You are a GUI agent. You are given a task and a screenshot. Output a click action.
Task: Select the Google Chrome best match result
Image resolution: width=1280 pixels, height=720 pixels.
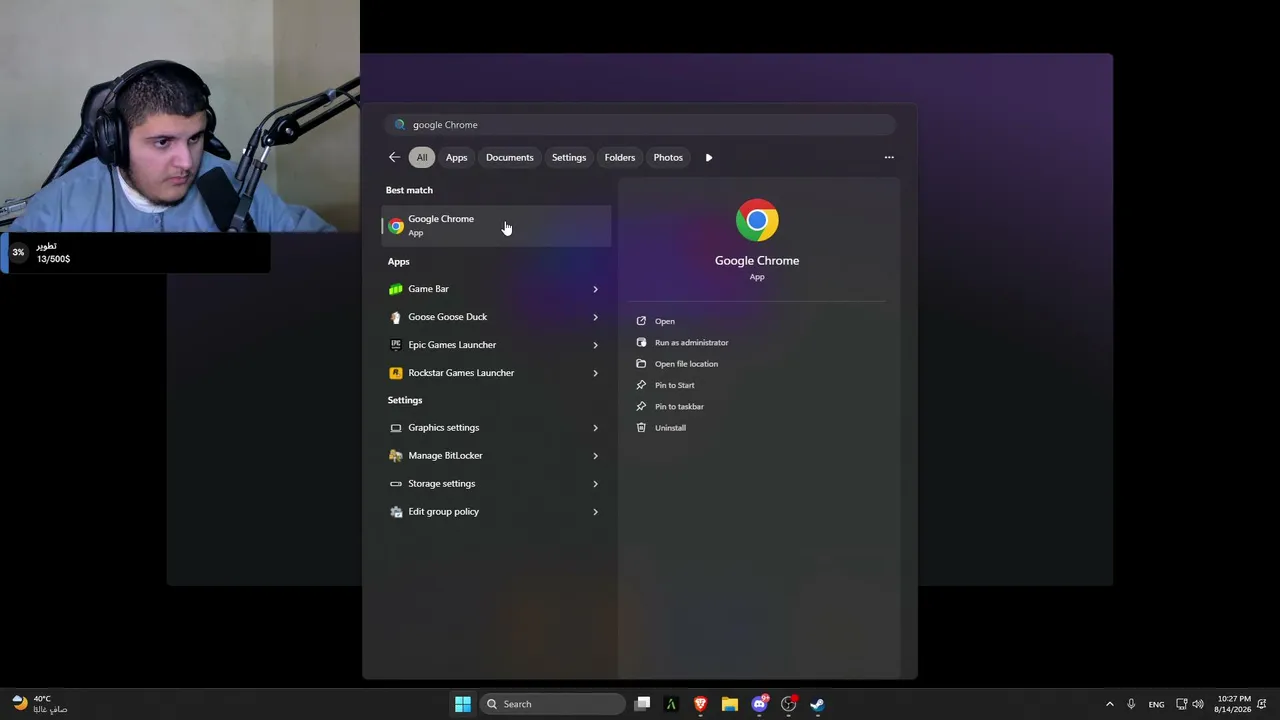point(496,226)
